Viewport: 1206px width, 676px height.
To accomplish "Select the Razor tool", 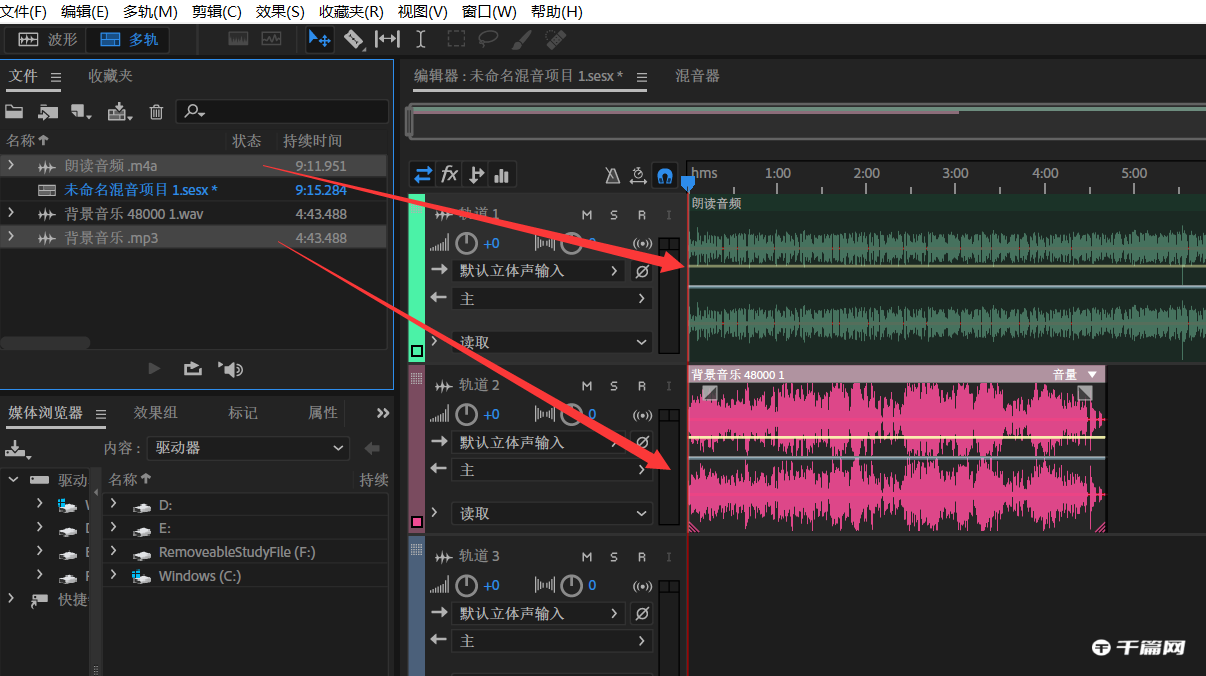I will tap(354, 39).
